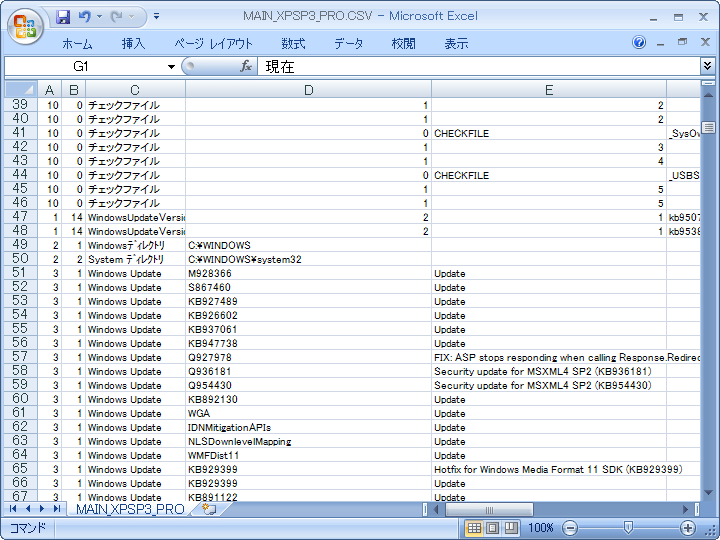
Task: Go to the データ tab
Action: pyautogui.click(x=349, y=44)
